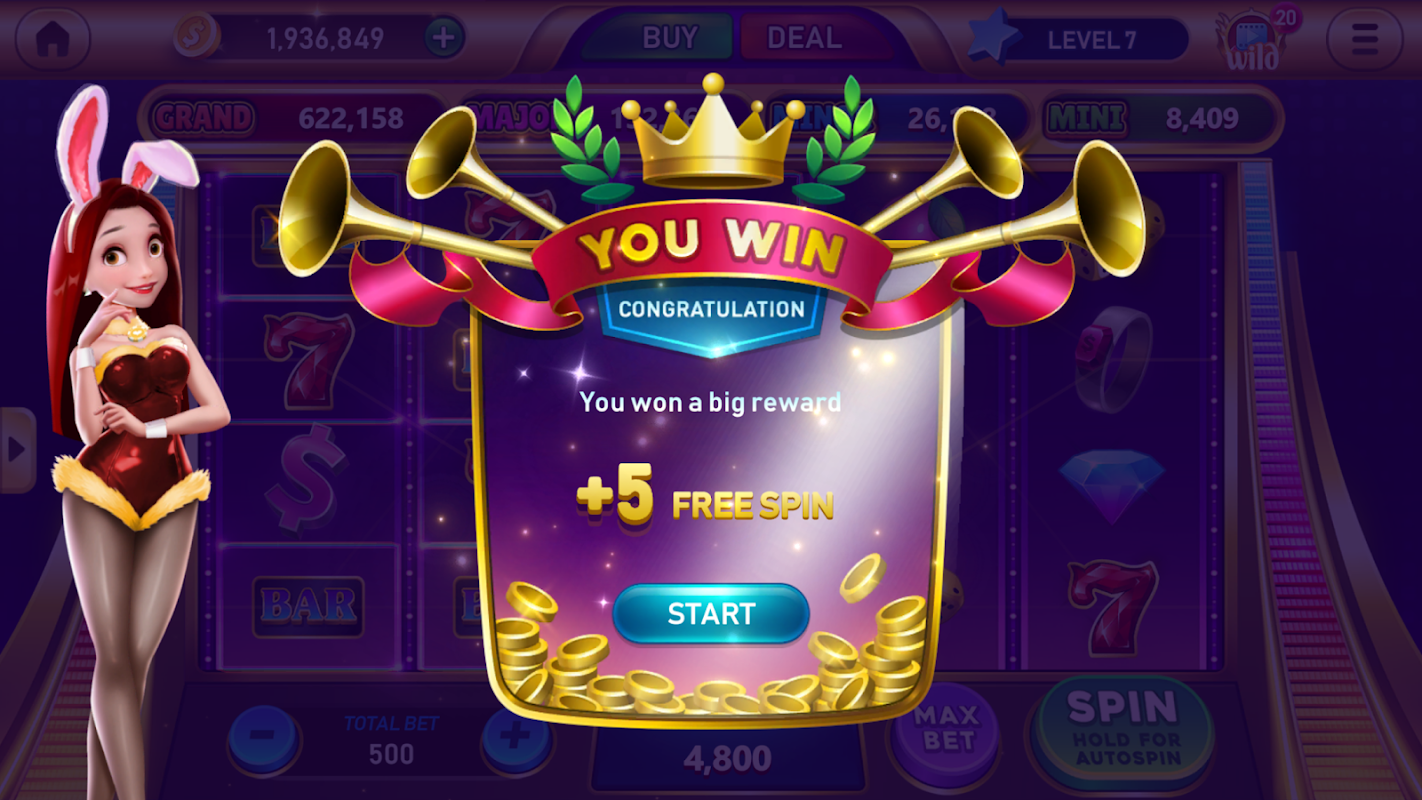Image resolution: width=1422 pixels, height=800 pixels.
Task: Tap the golden crown icon
Action: (711, 130)
